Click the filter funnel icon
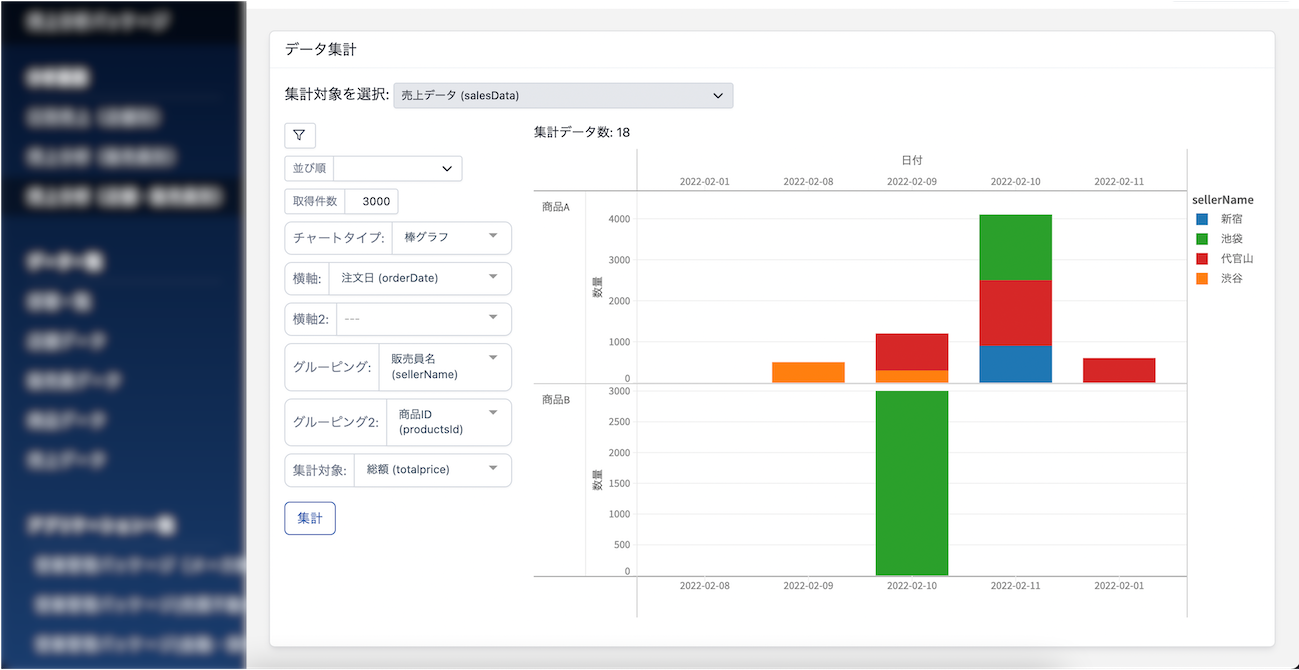1299x670 pixels. point(300,135)
